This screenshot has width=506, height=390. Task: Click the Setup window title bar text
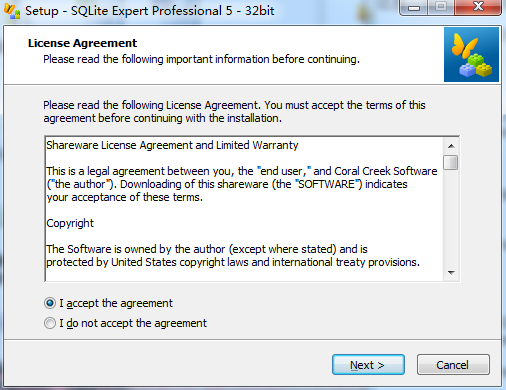(x=150, y=11)
